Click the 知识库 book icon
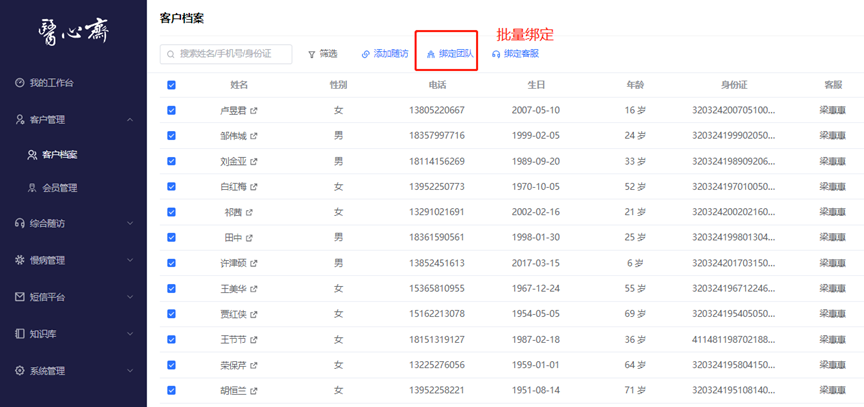Image resolution: width=864 pixels, height=407 pixels. [20, 334]
